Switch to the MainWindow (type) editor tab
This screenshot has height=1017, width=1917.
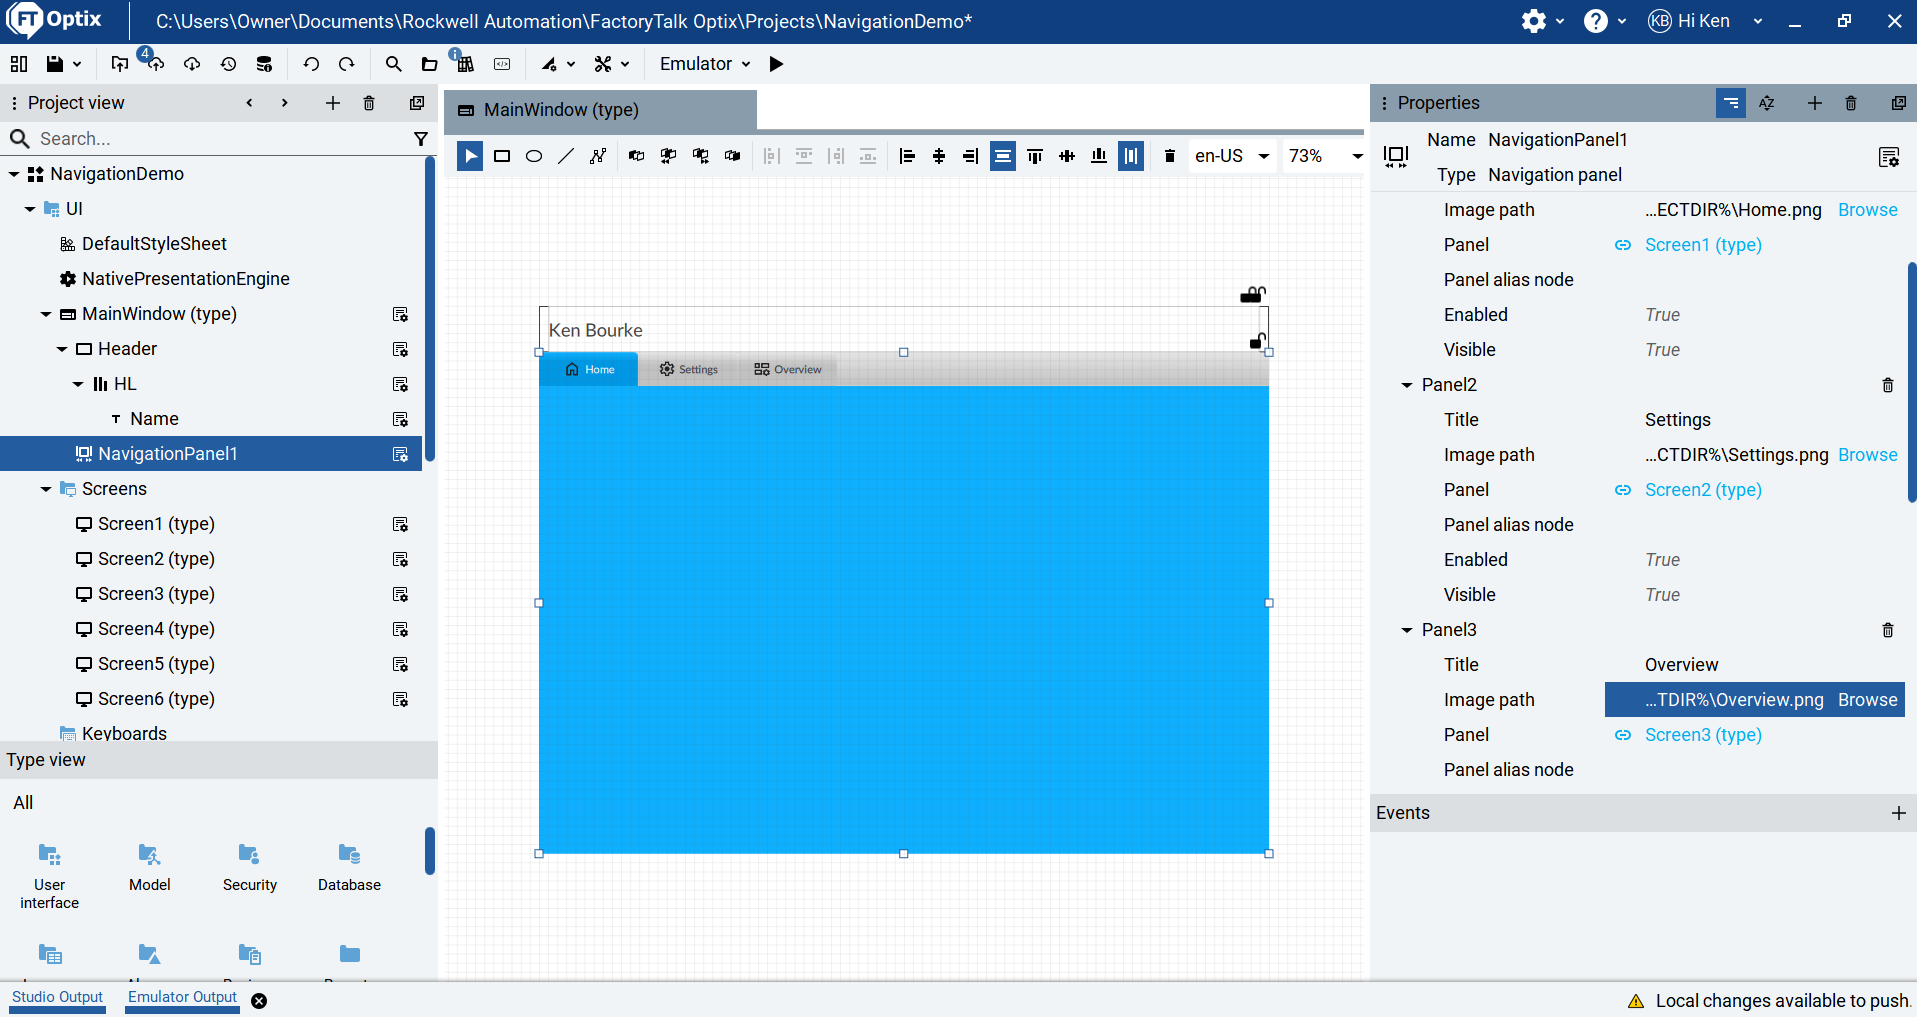click(600, 110)
